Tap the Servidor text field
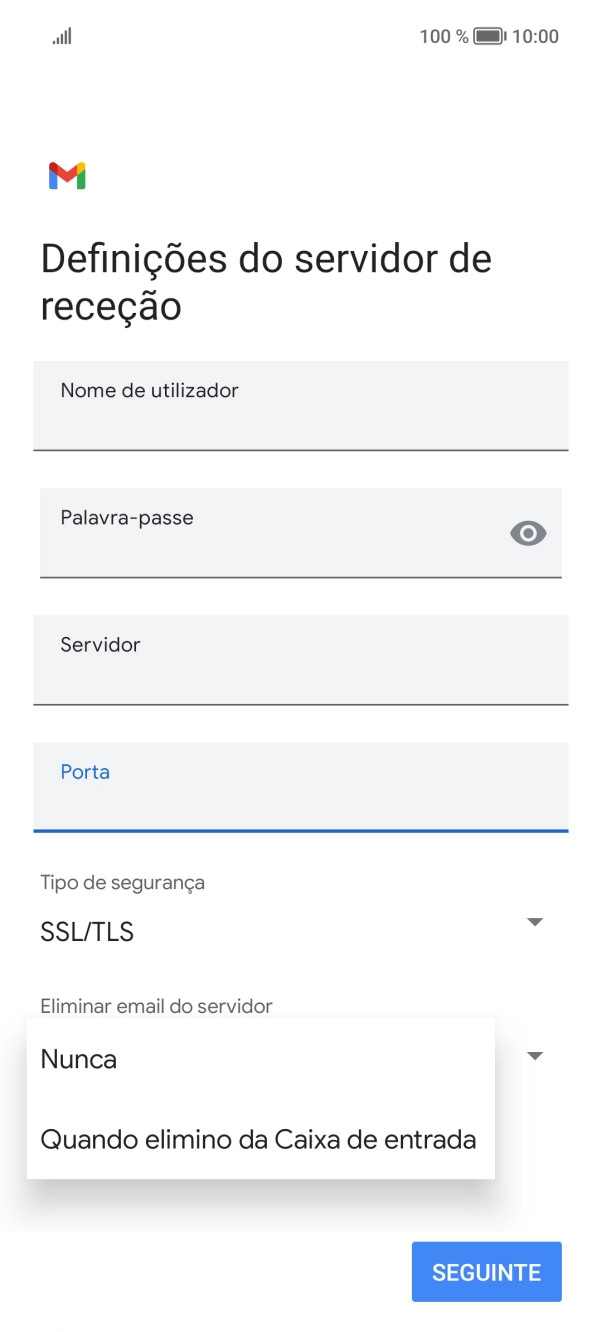This screenshot has width=602, height=1332. click(x=300, y=661)
